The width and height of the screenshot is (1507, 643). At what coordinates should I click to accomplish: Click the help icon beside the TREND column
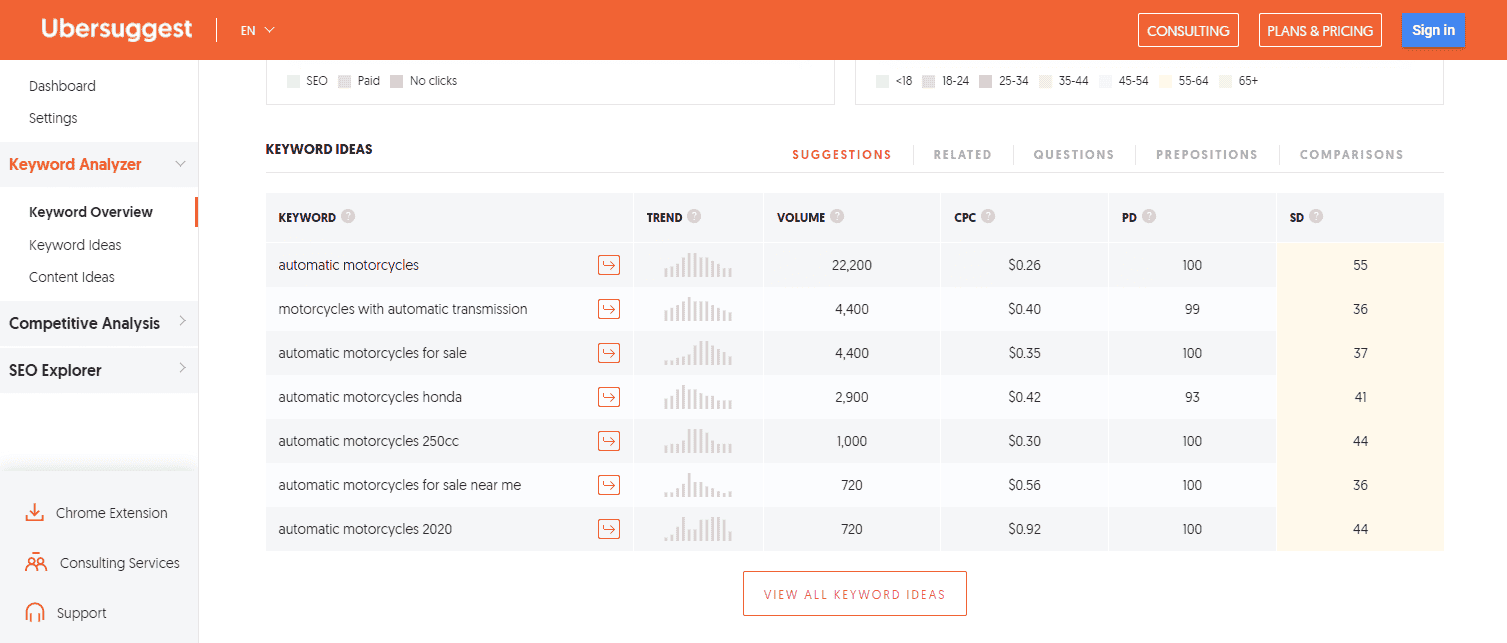(x=697, y=216)
